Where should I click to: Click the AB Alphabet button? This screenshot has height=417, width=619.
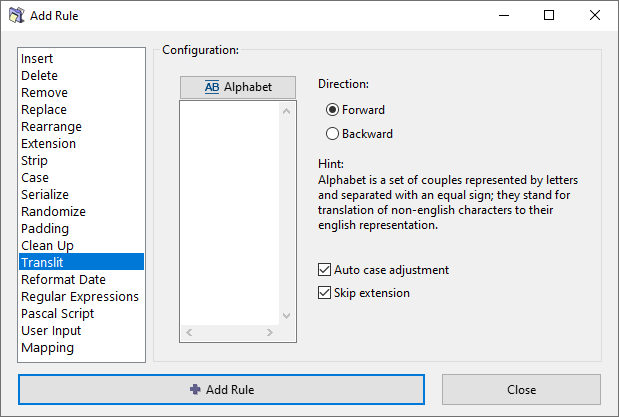pyautogui.click(x=238, y=87)
